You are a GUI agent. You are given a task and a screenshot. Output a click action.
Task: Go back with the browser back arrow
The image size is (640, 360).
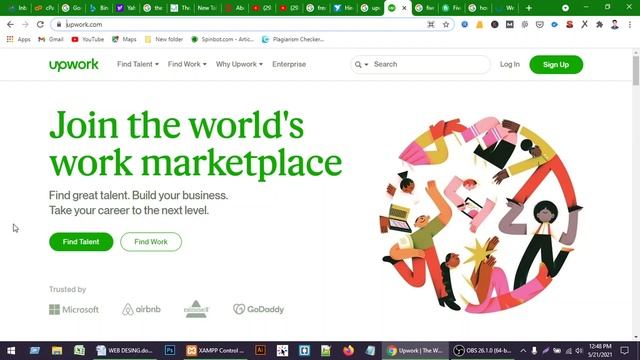pos(10,24)
